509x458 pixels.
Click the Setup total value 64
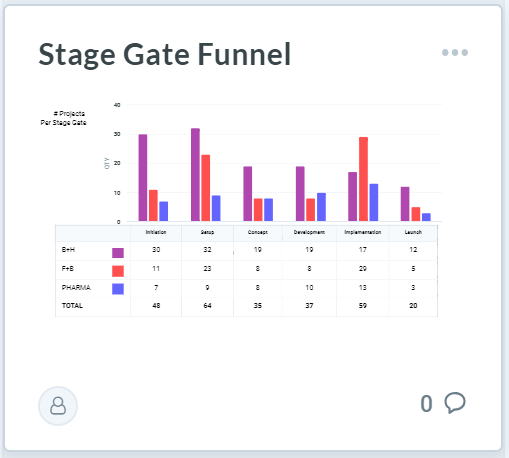(x=207, y=306)
